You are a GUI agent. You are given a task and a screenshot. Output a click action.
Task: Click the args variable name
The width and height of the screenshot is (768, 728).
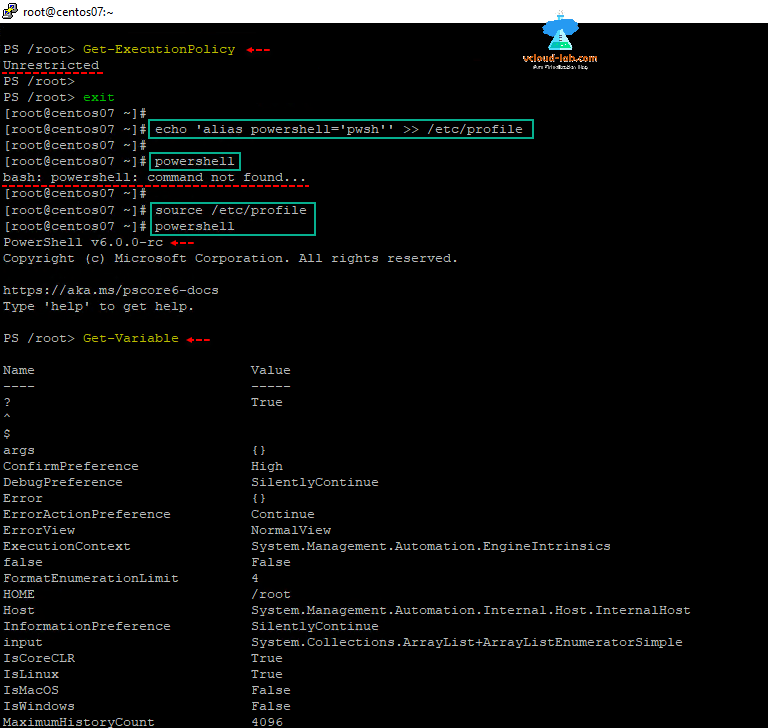click(19, 451)
